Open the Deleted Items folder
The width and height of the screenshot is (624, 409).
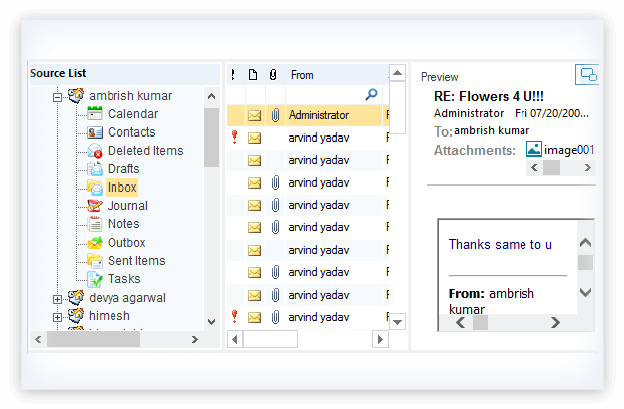(x=145, y=151)
